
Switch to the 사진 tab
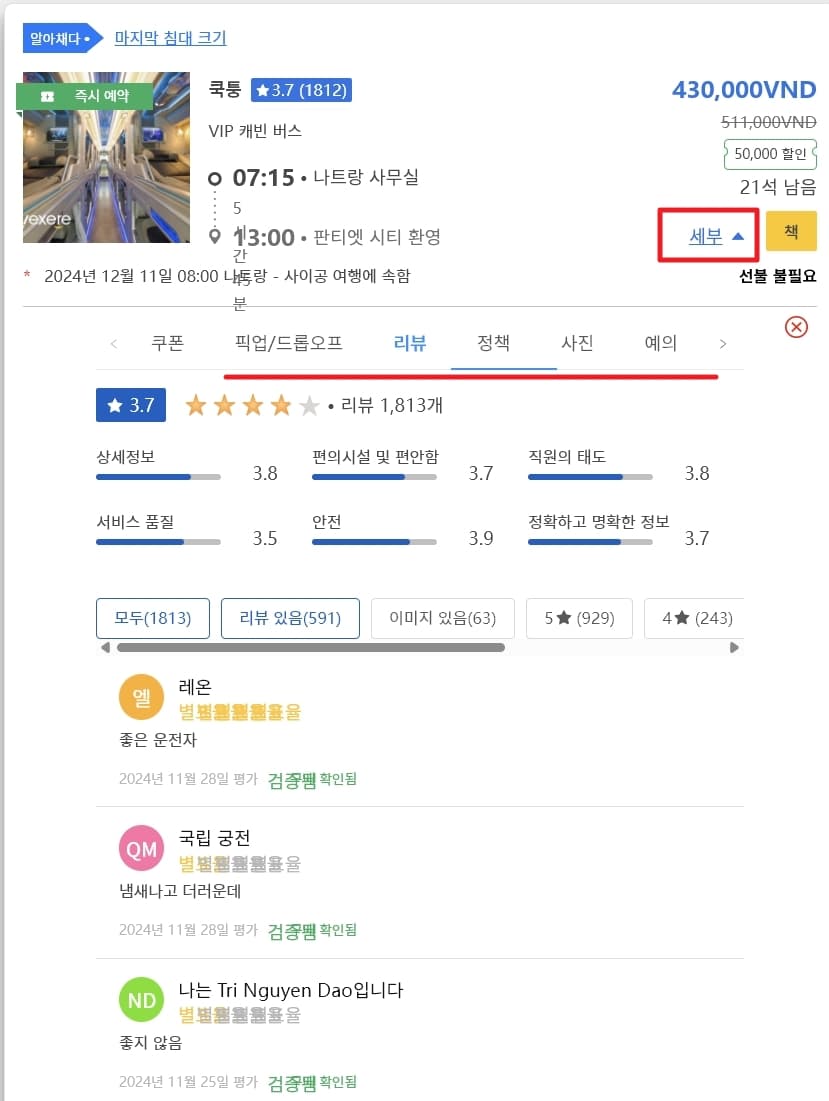click(577, 343)
